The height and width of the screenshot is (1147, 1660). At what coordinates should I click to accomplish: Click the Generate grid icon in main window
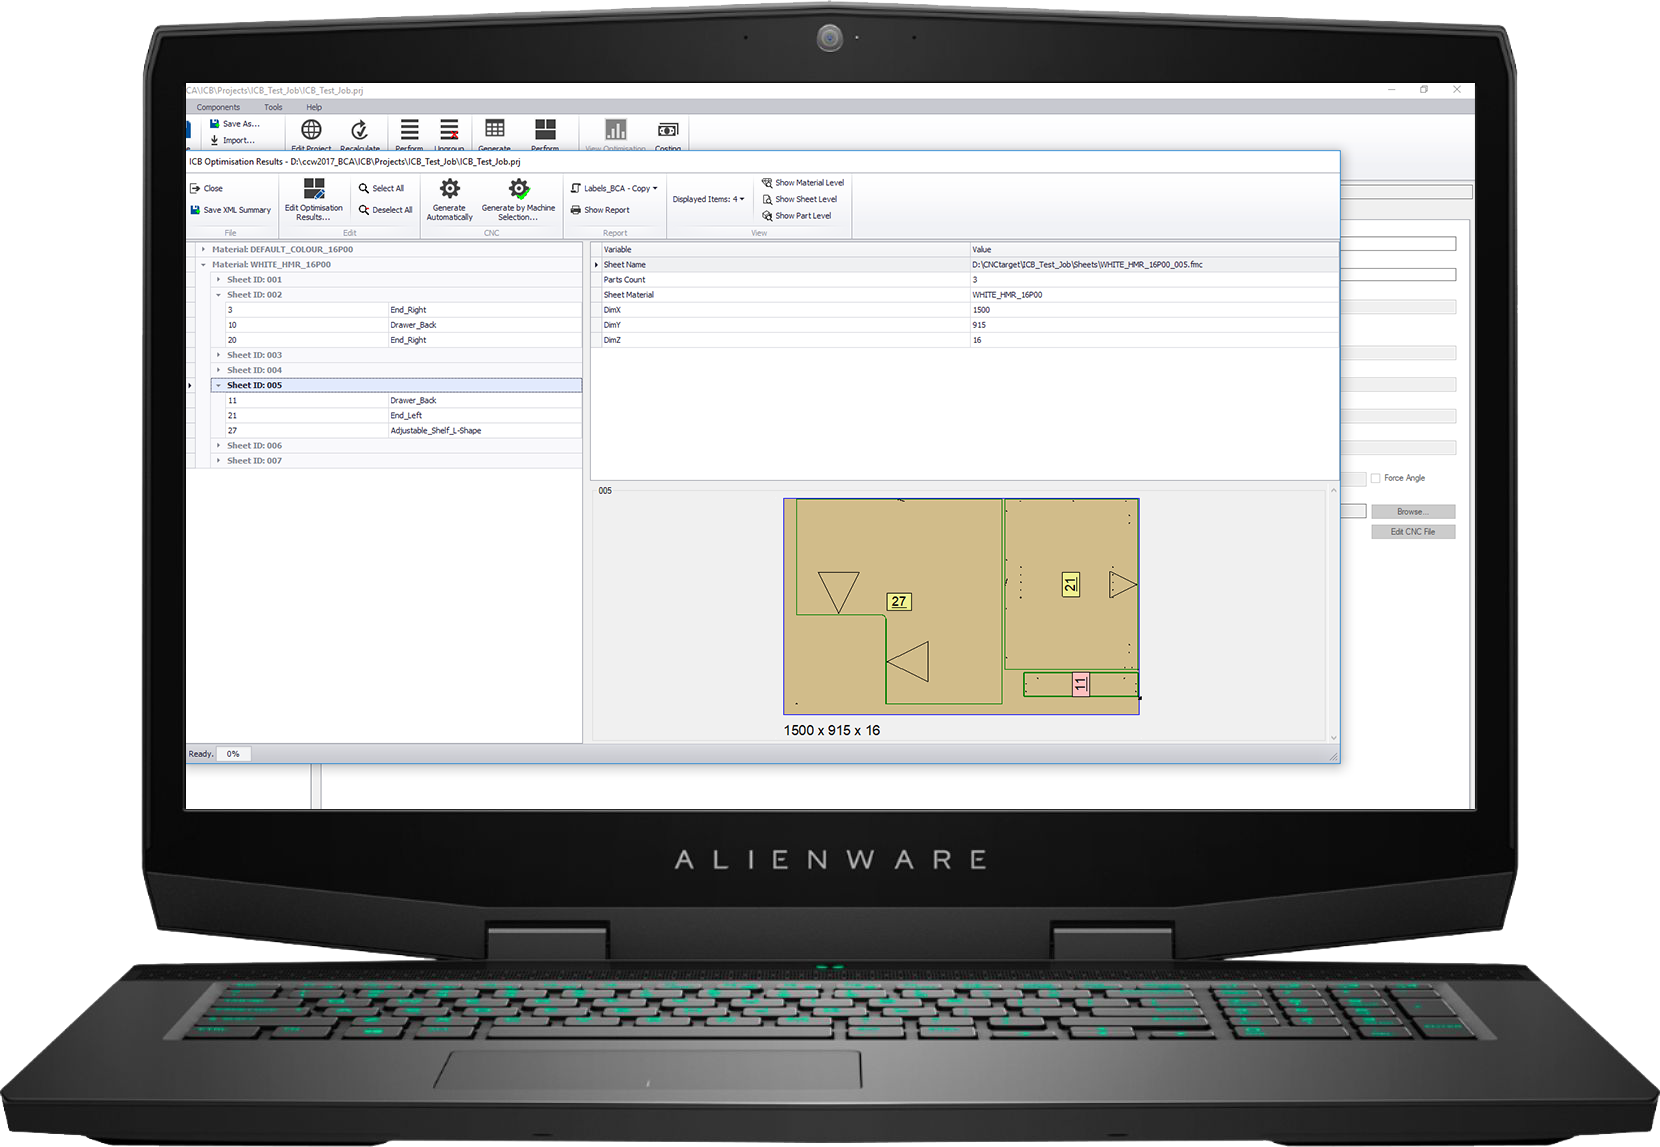tap(495, 128)
